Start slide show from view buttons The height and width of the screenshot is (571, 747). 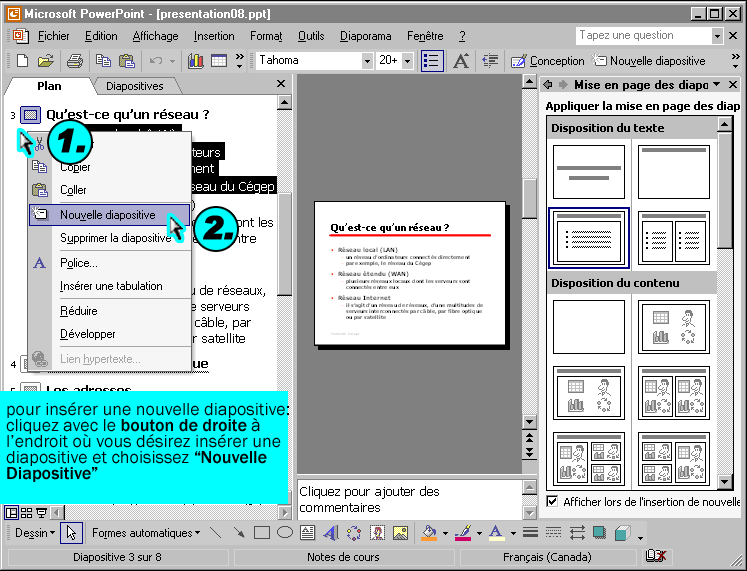click(x=41, y=513)
